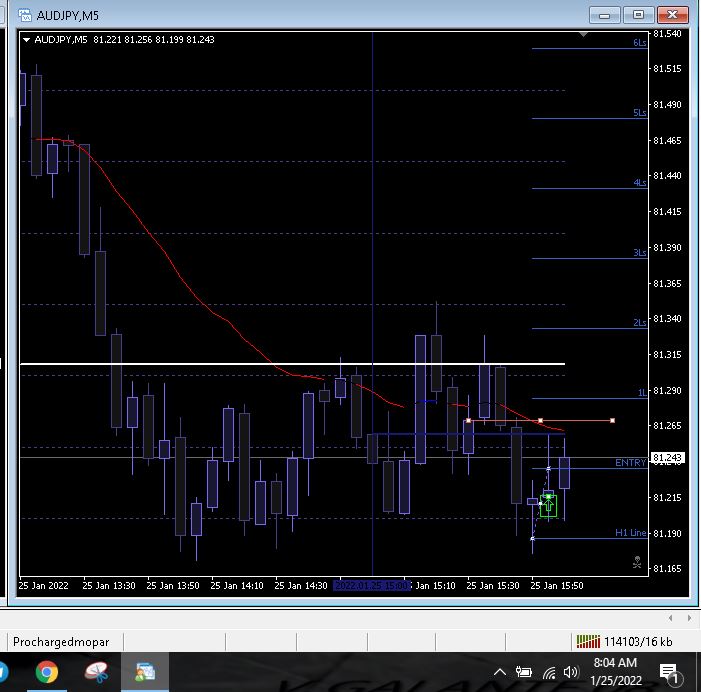This screenshot has height=692, width=701.
Task: Click the tab scroll right arrow
Action: tap(689, 618)
